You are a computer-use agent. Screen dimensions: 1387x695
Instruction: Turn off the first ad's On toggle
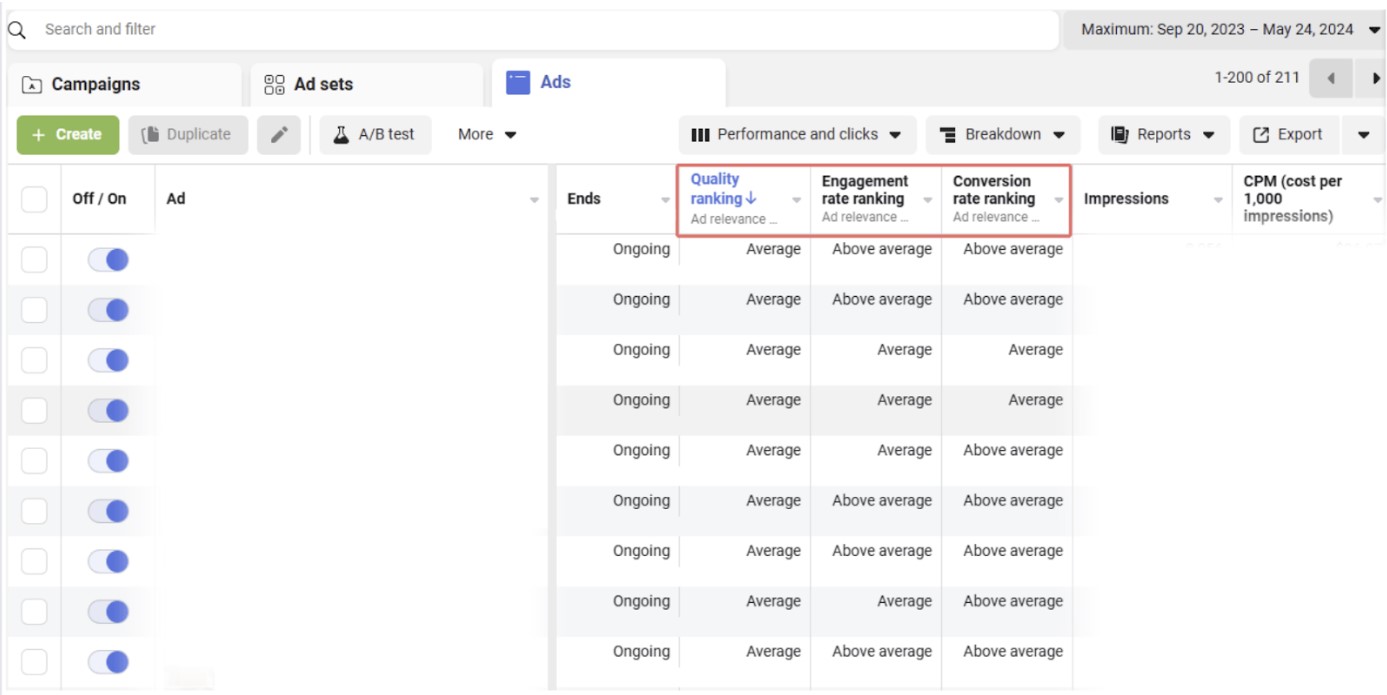pos(107,258)
